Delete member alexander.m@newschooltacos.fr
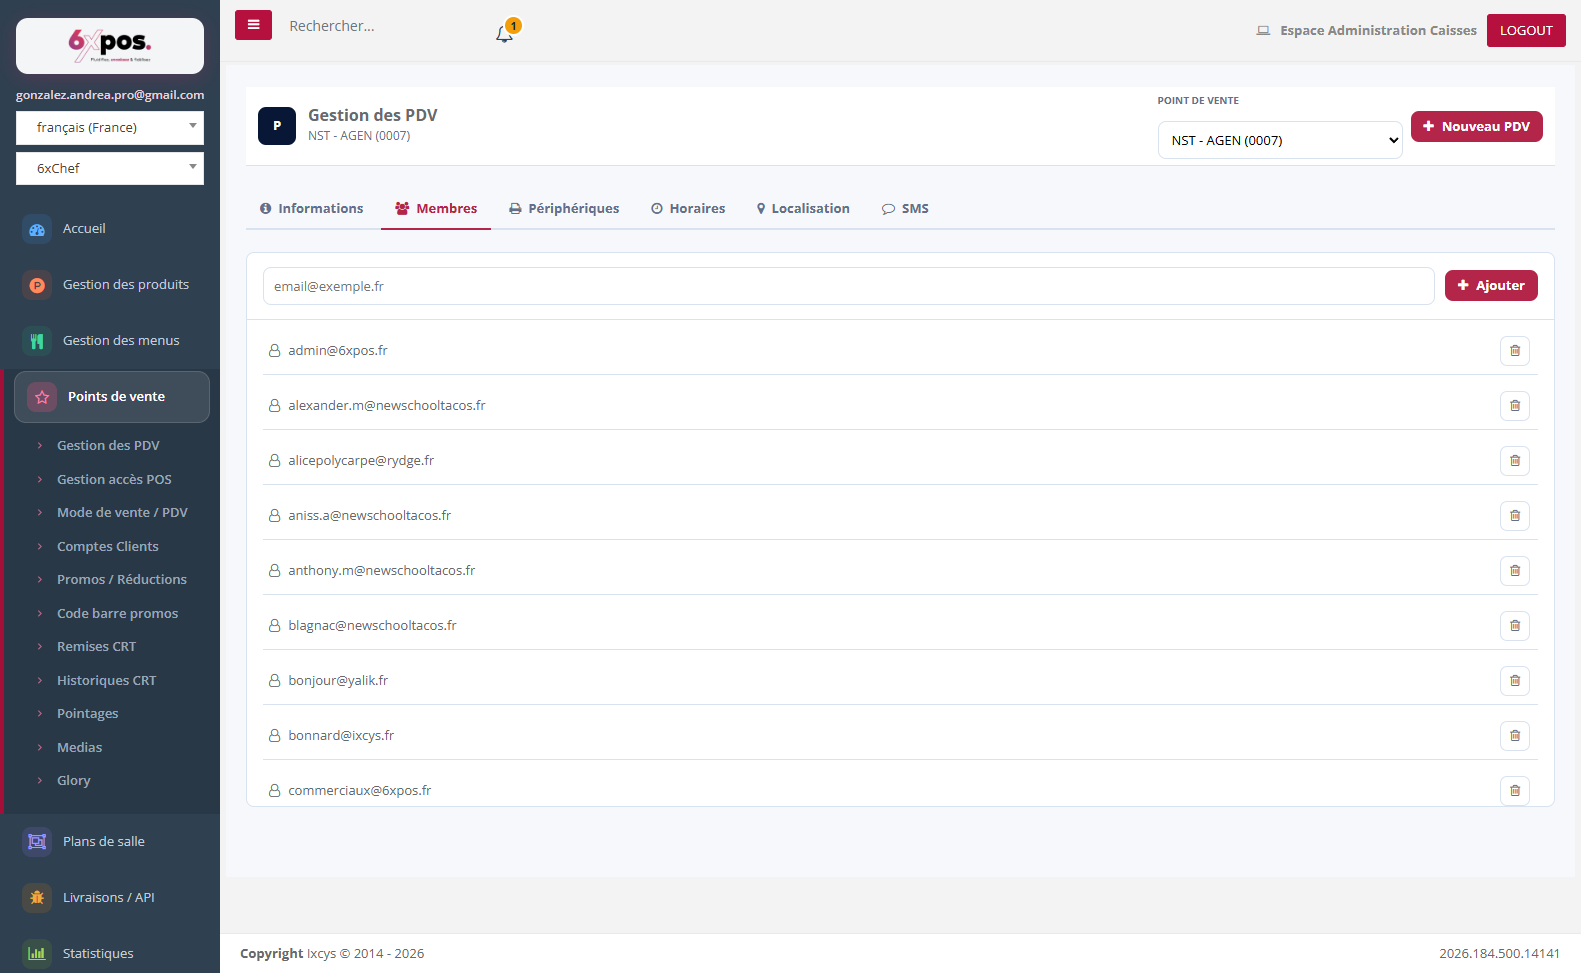The width and height of the screenshot is (1581, 973). [1515, 406]
